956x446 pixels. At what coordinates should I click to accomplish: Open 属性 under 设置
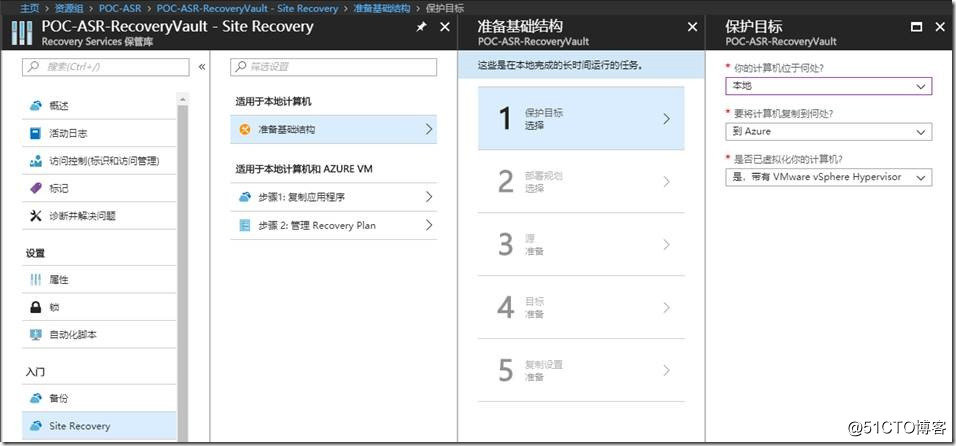pos(99,280)
